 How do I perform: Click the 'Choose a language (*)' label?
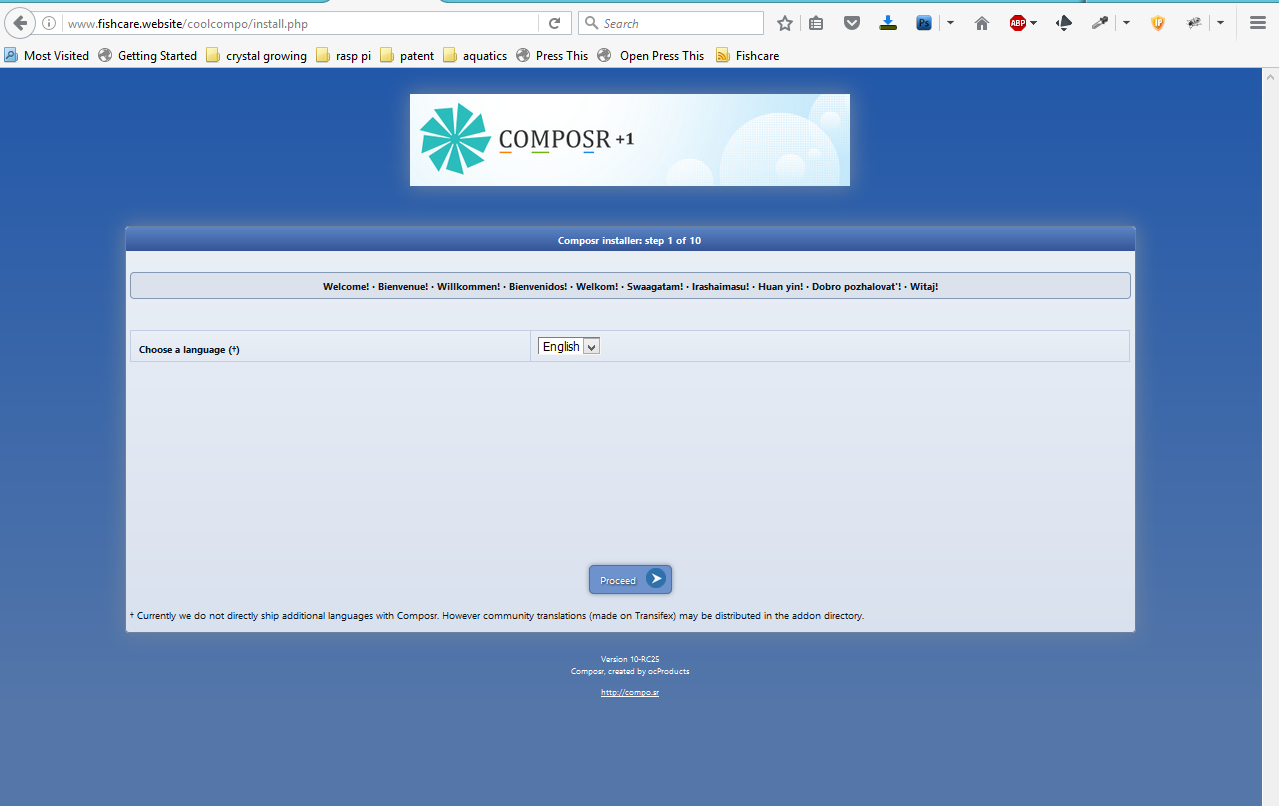pyautogui.click(x=189, y=350)
